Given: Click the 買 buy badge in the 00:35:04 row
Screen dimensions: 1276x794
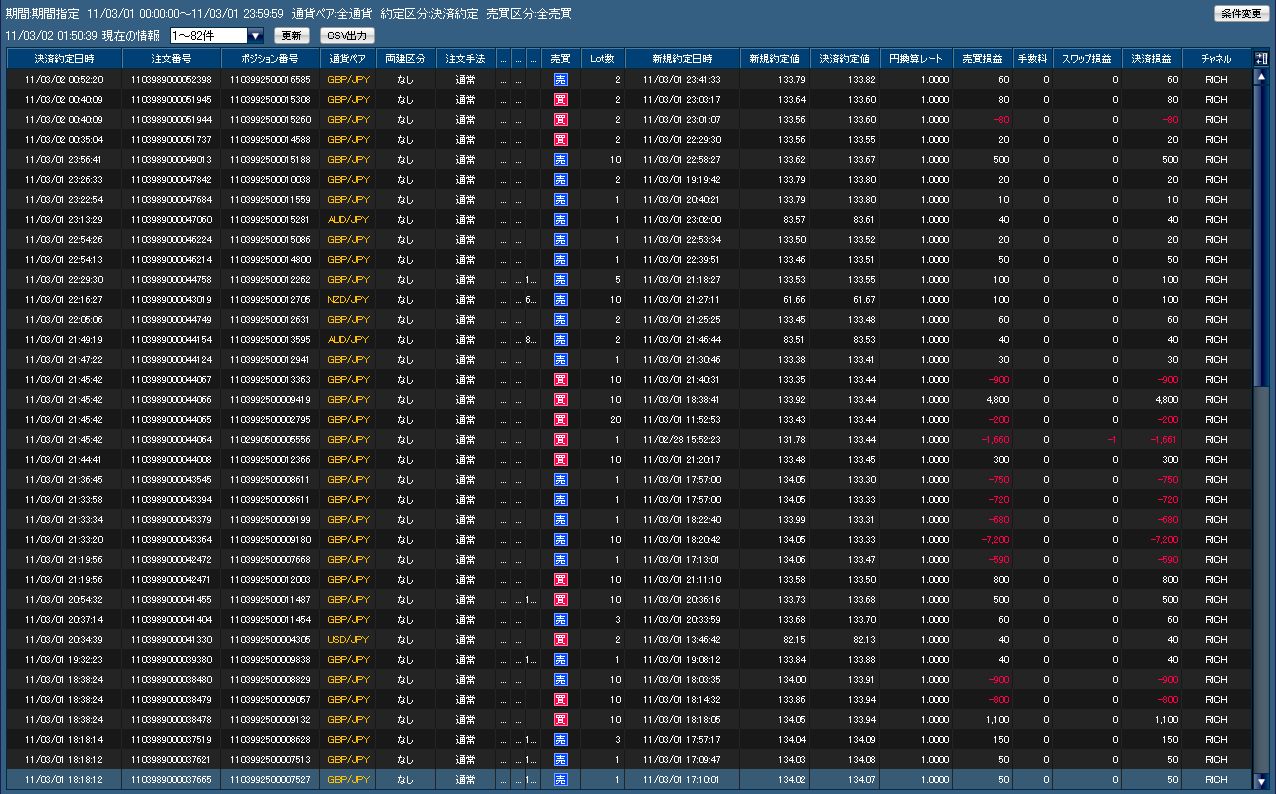Looking at the screenshot, I should [560, 139].
